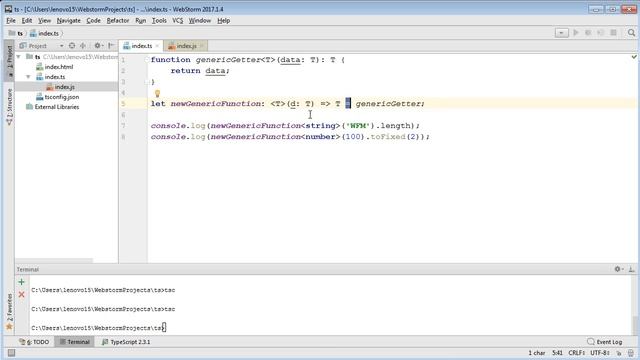Open the Event Log
Image resolution: width=640 pixels, height=360 pixels.
click(604, 342)
